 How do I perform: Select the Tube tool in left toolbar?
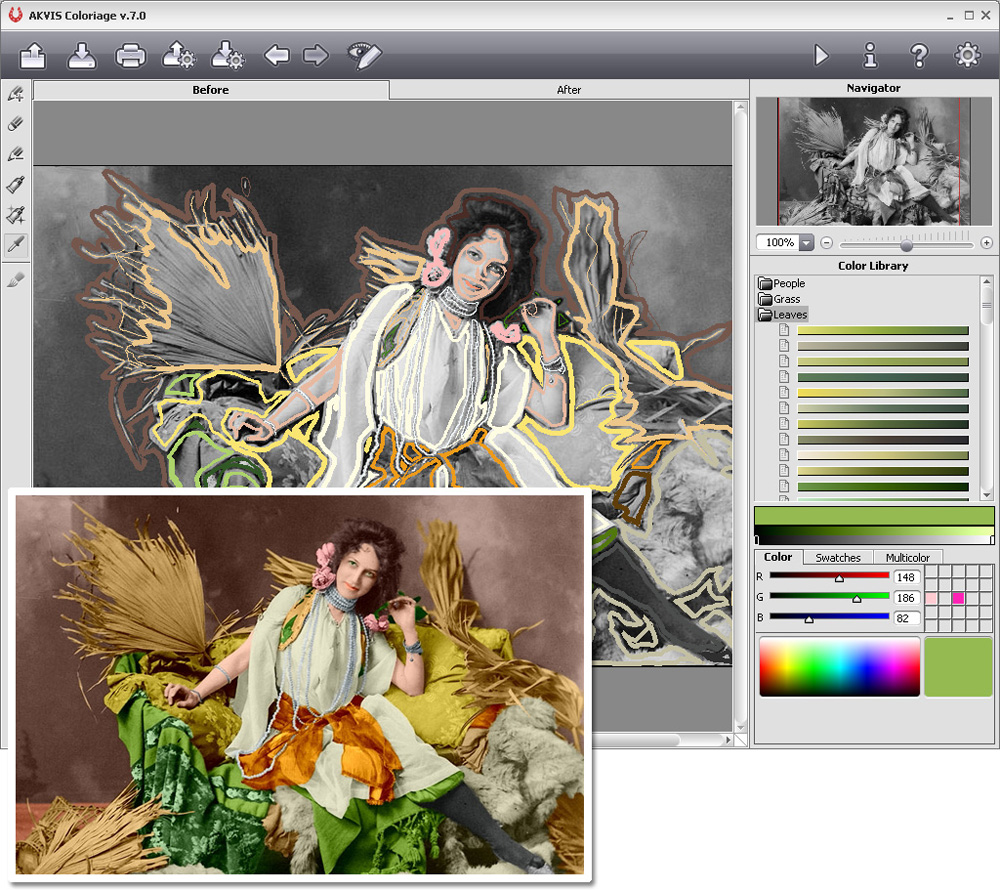tap(16, 185)
